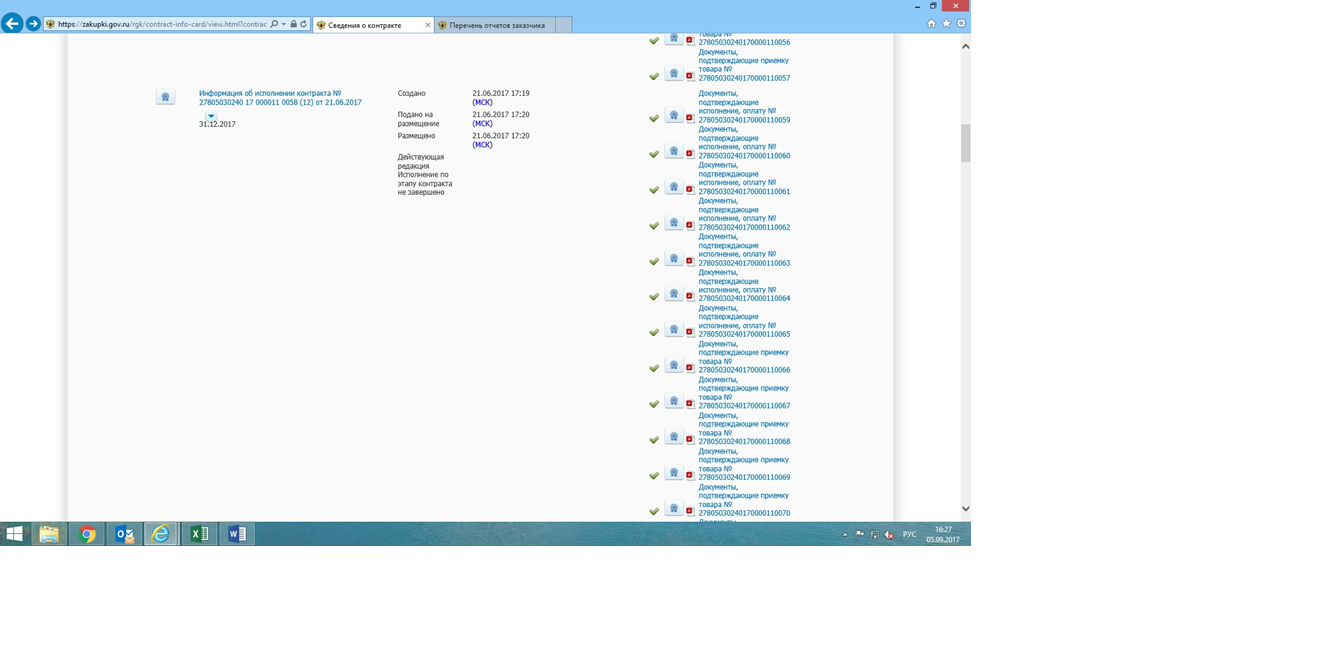Open the Favorites star icon
This screenshot has width=1336, height=668.
click(x=946, y=23)
